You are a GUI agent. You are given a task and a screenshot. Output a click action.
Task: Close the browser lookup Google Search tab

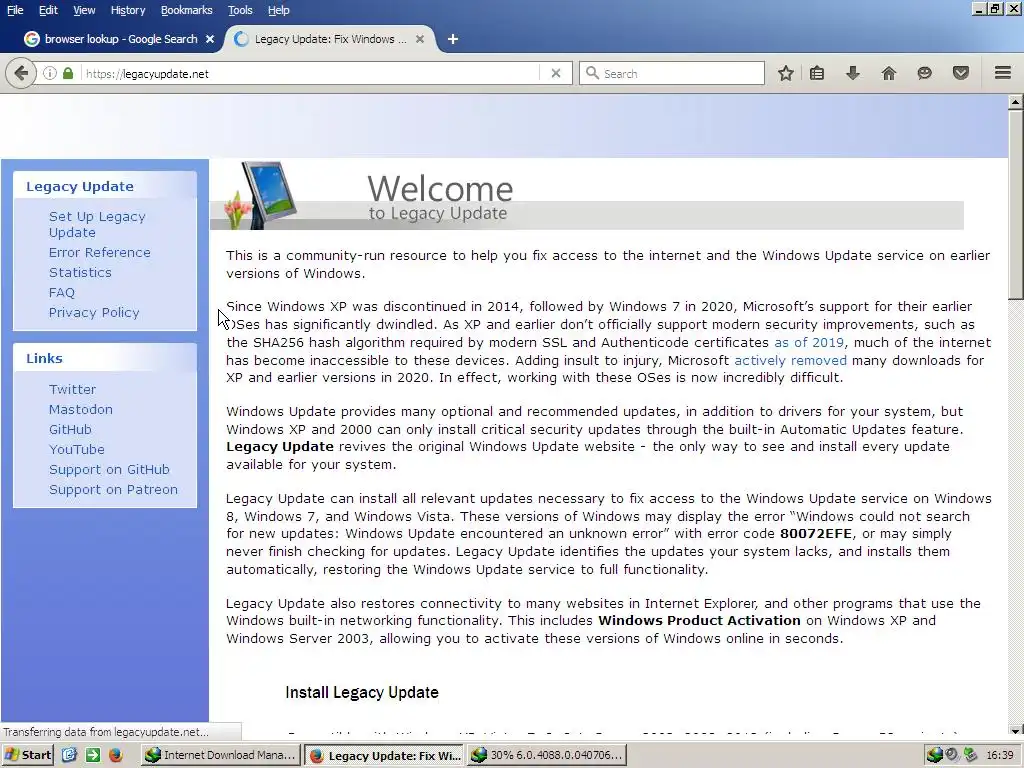(210, 39)
